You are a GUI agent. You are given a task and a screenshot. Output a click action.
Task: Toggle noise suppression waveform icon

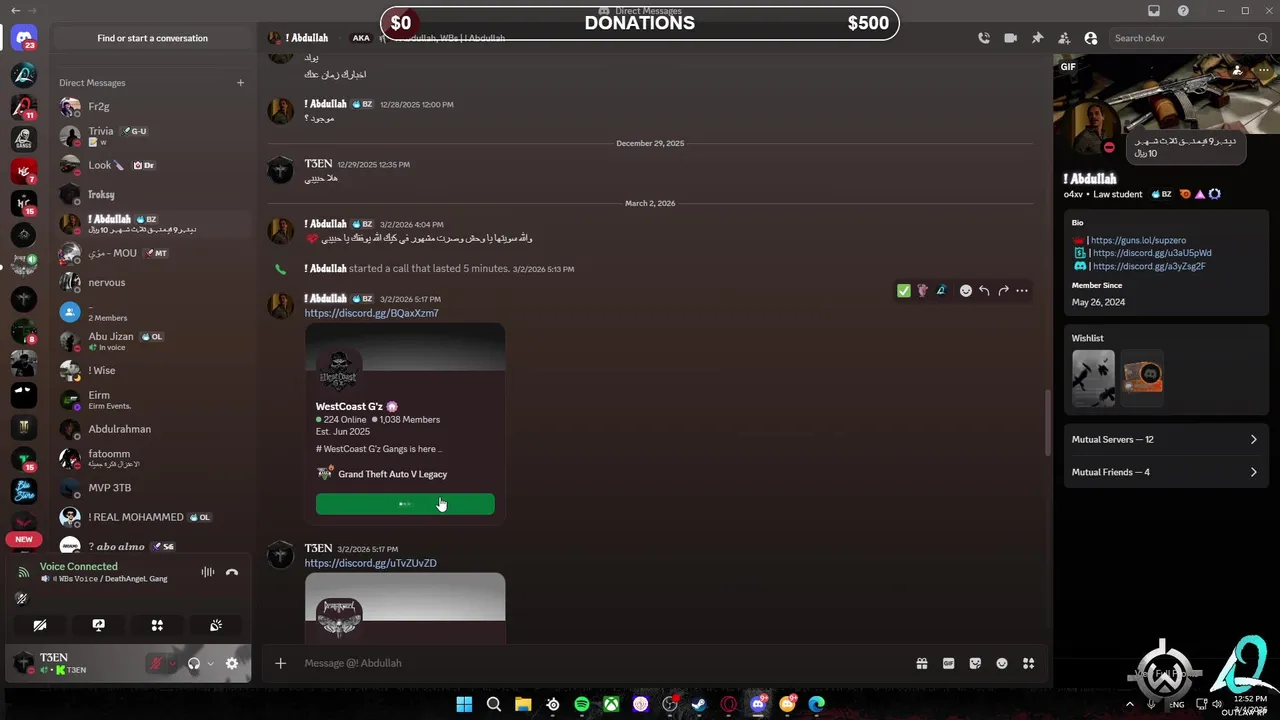(x=208, y=573)
